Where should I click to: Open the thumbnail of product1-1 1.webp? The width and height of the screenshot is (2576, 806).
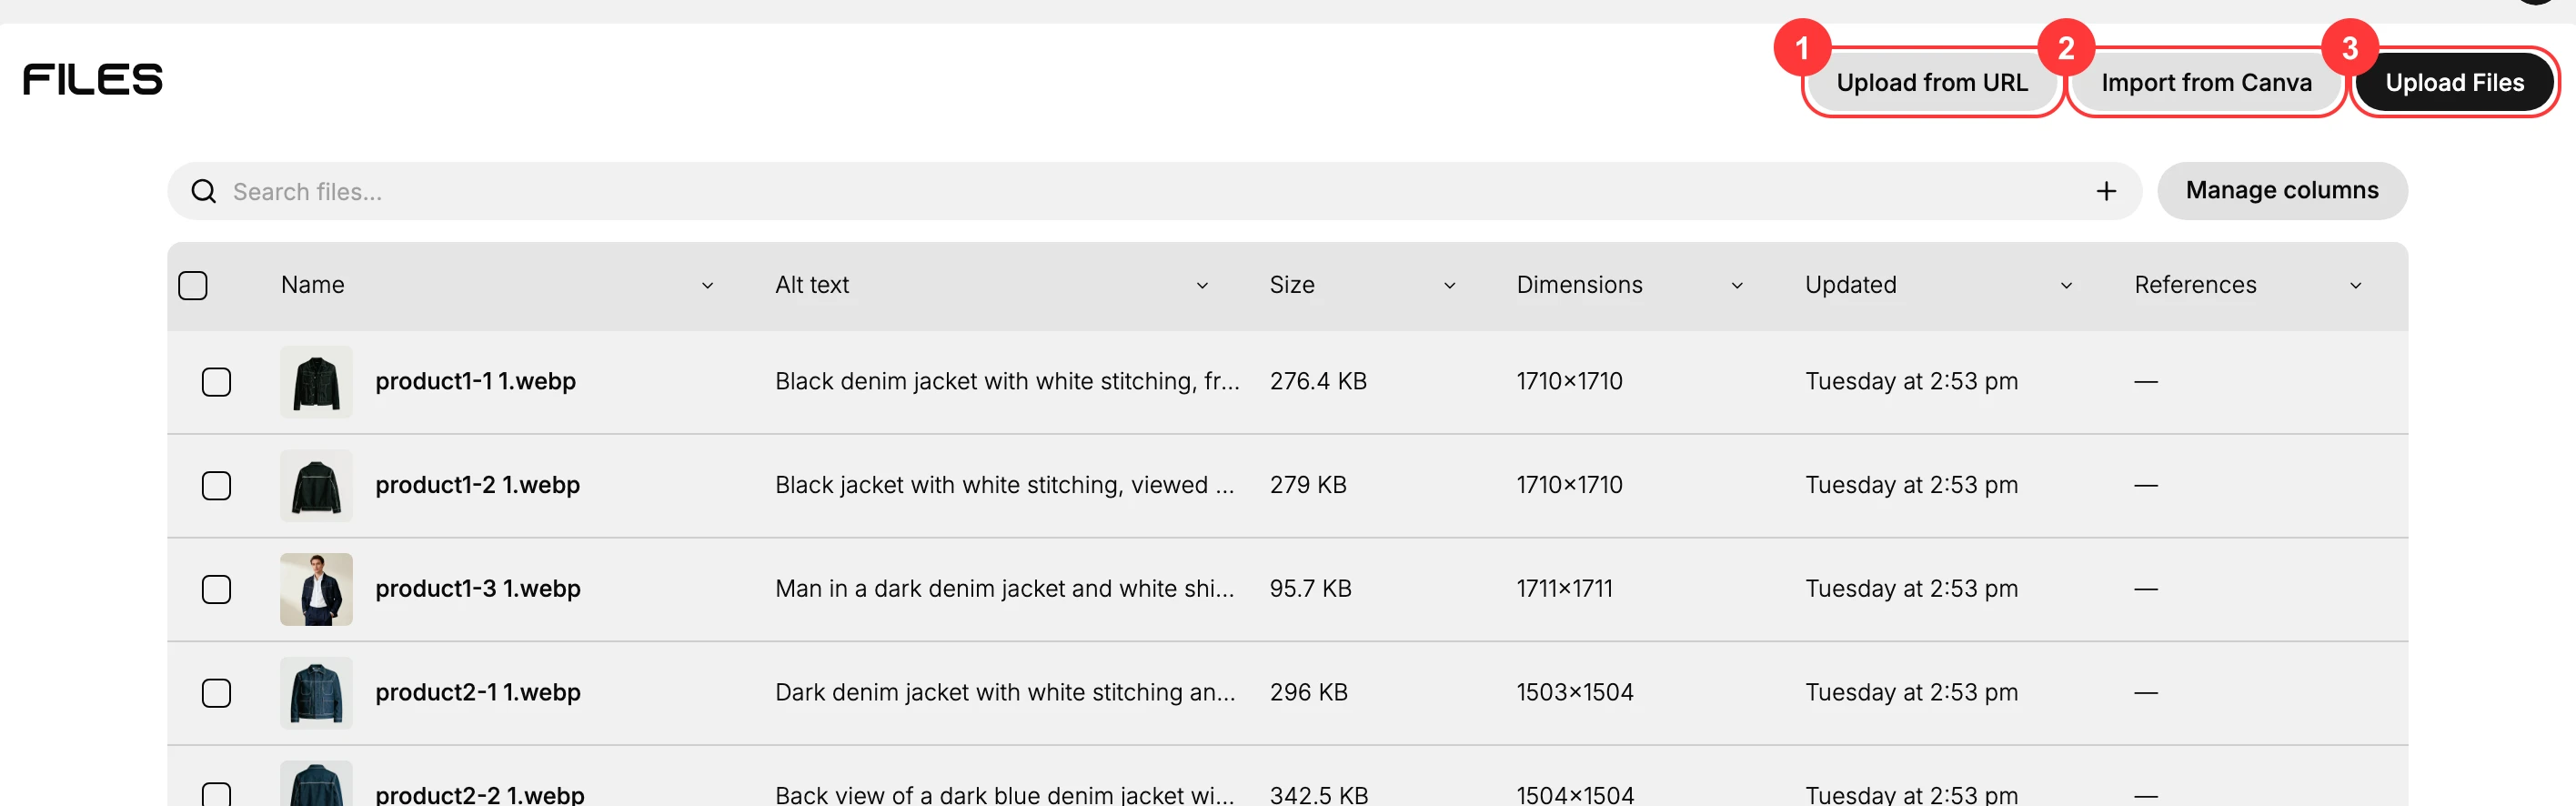coord(316,382)
